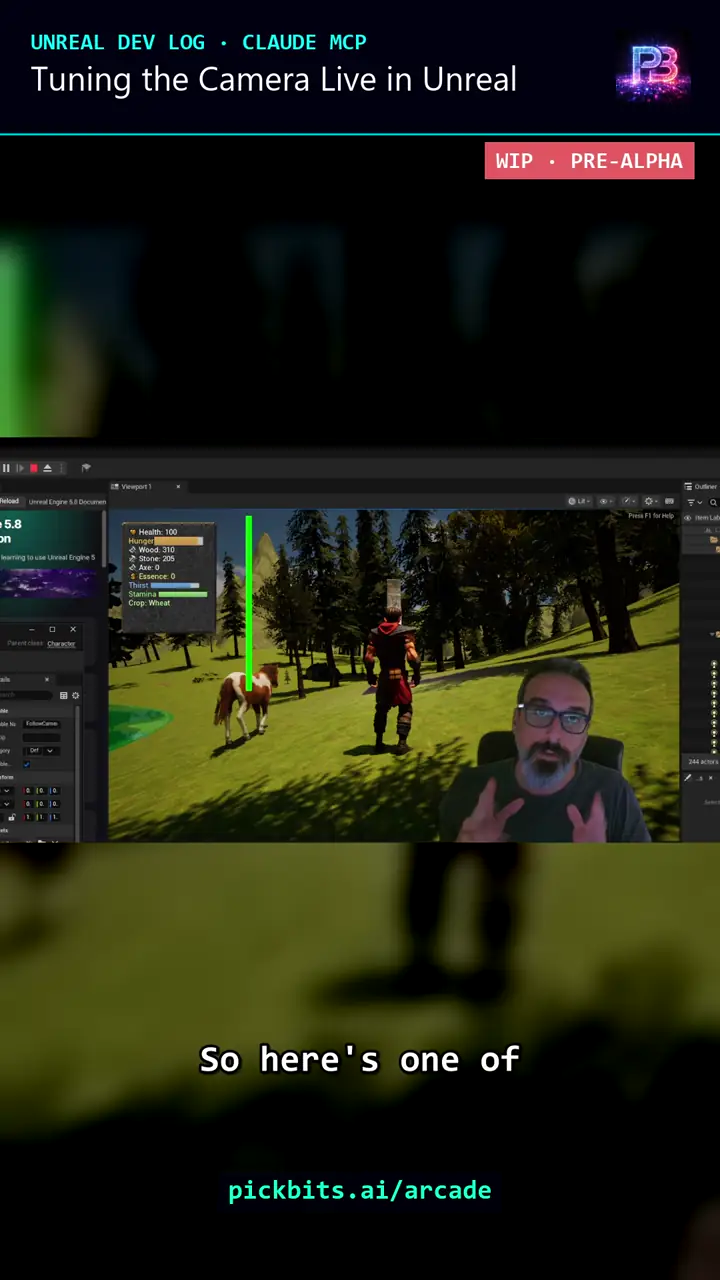Click the lock icon beside scale values
This screenshot has width=720, height=1280.
coord(12,817)
